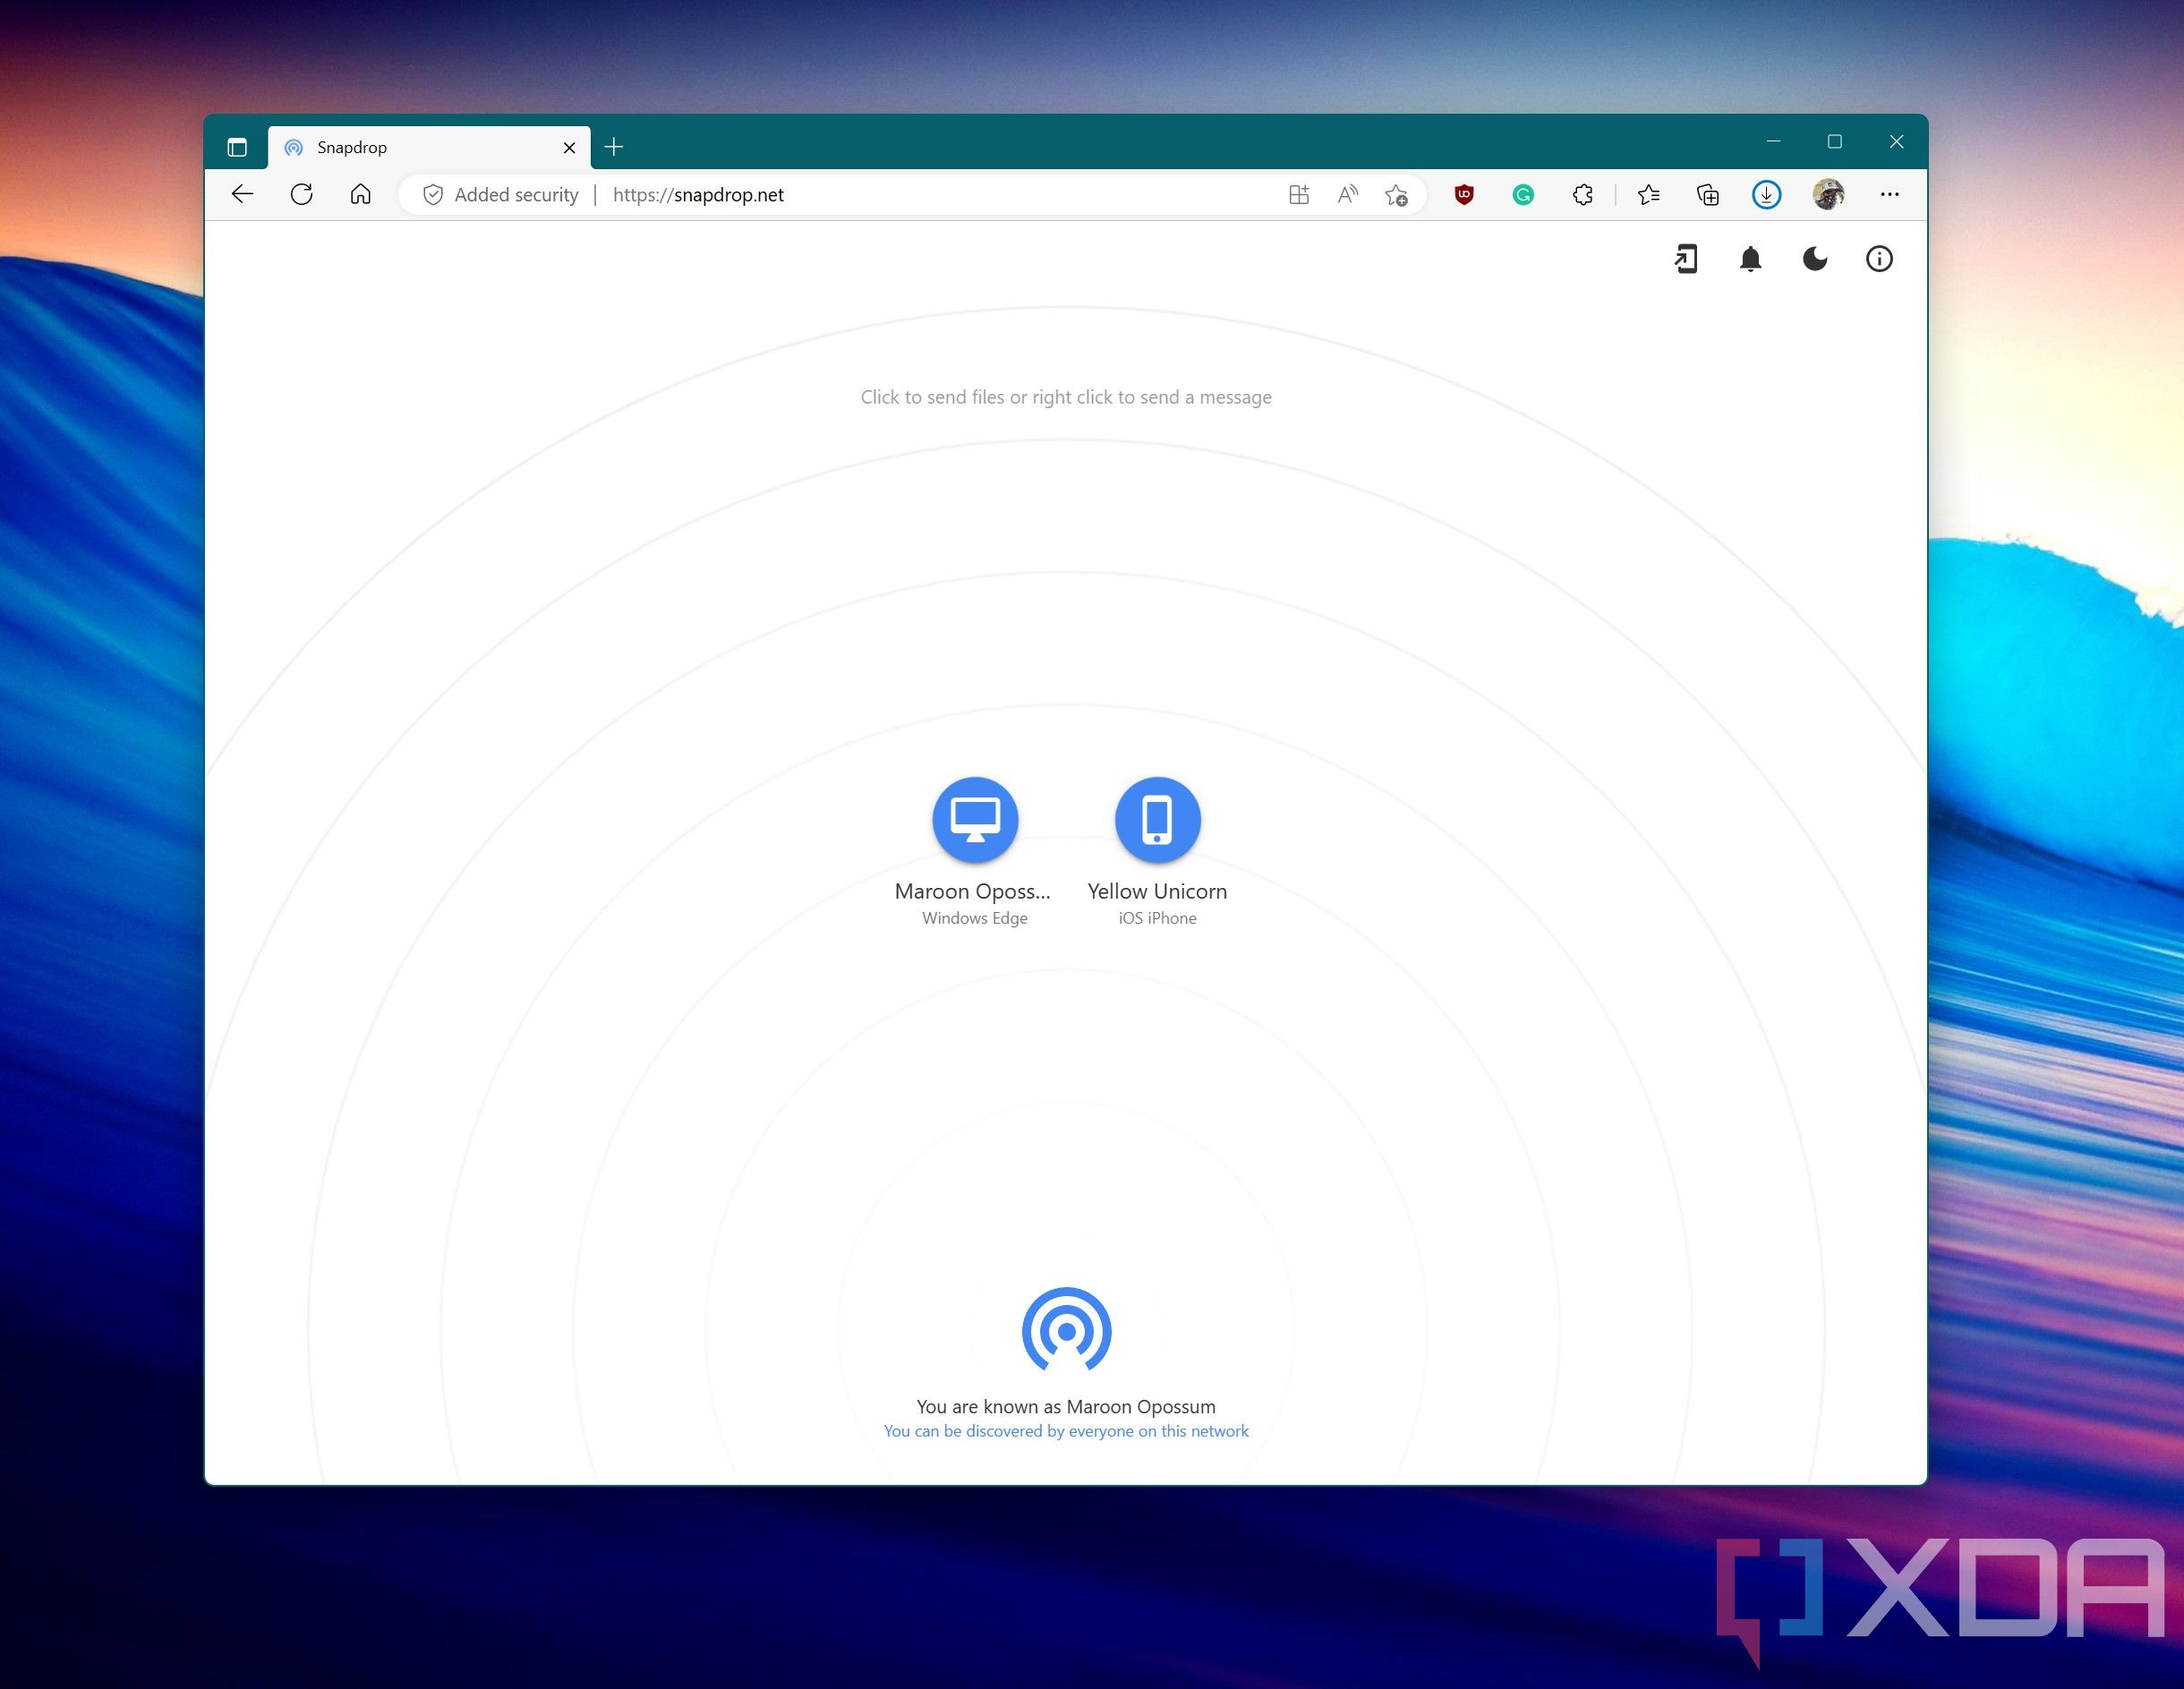
Task: Enable notifications with the bell icon
Action: coord(1750,259)
